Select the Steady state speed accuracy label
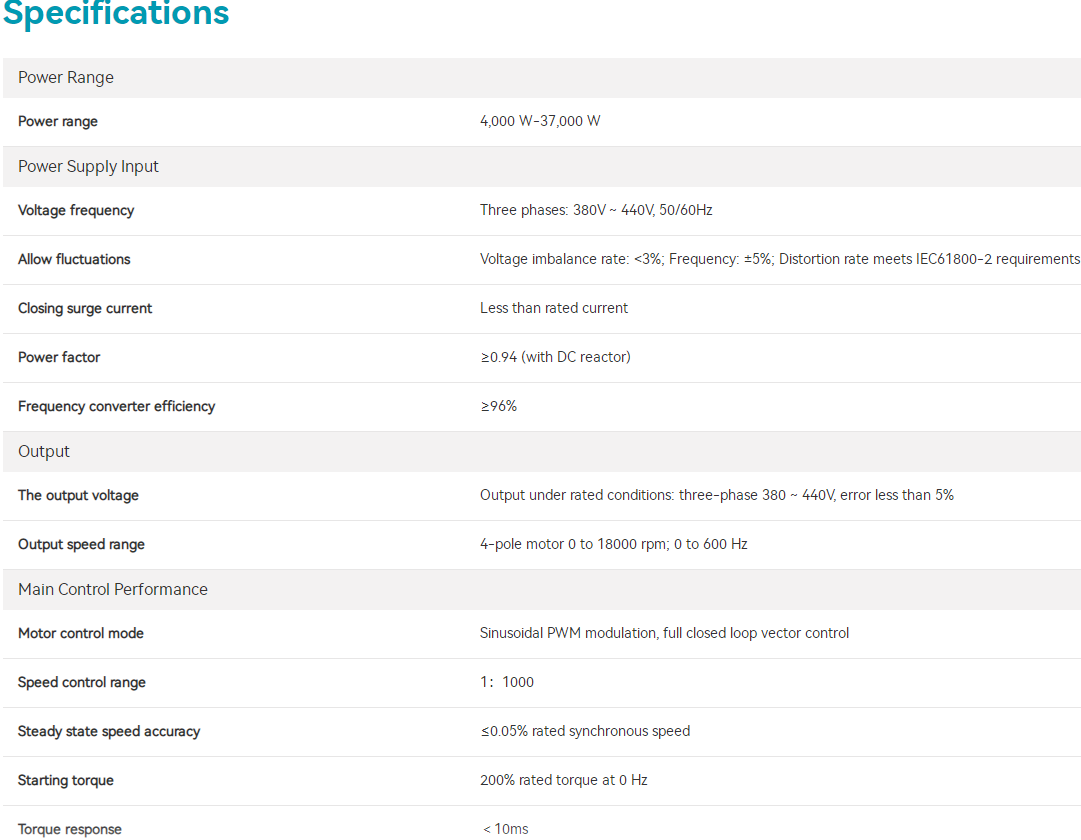Screen dimensions: 1081x840 point(109,732)
